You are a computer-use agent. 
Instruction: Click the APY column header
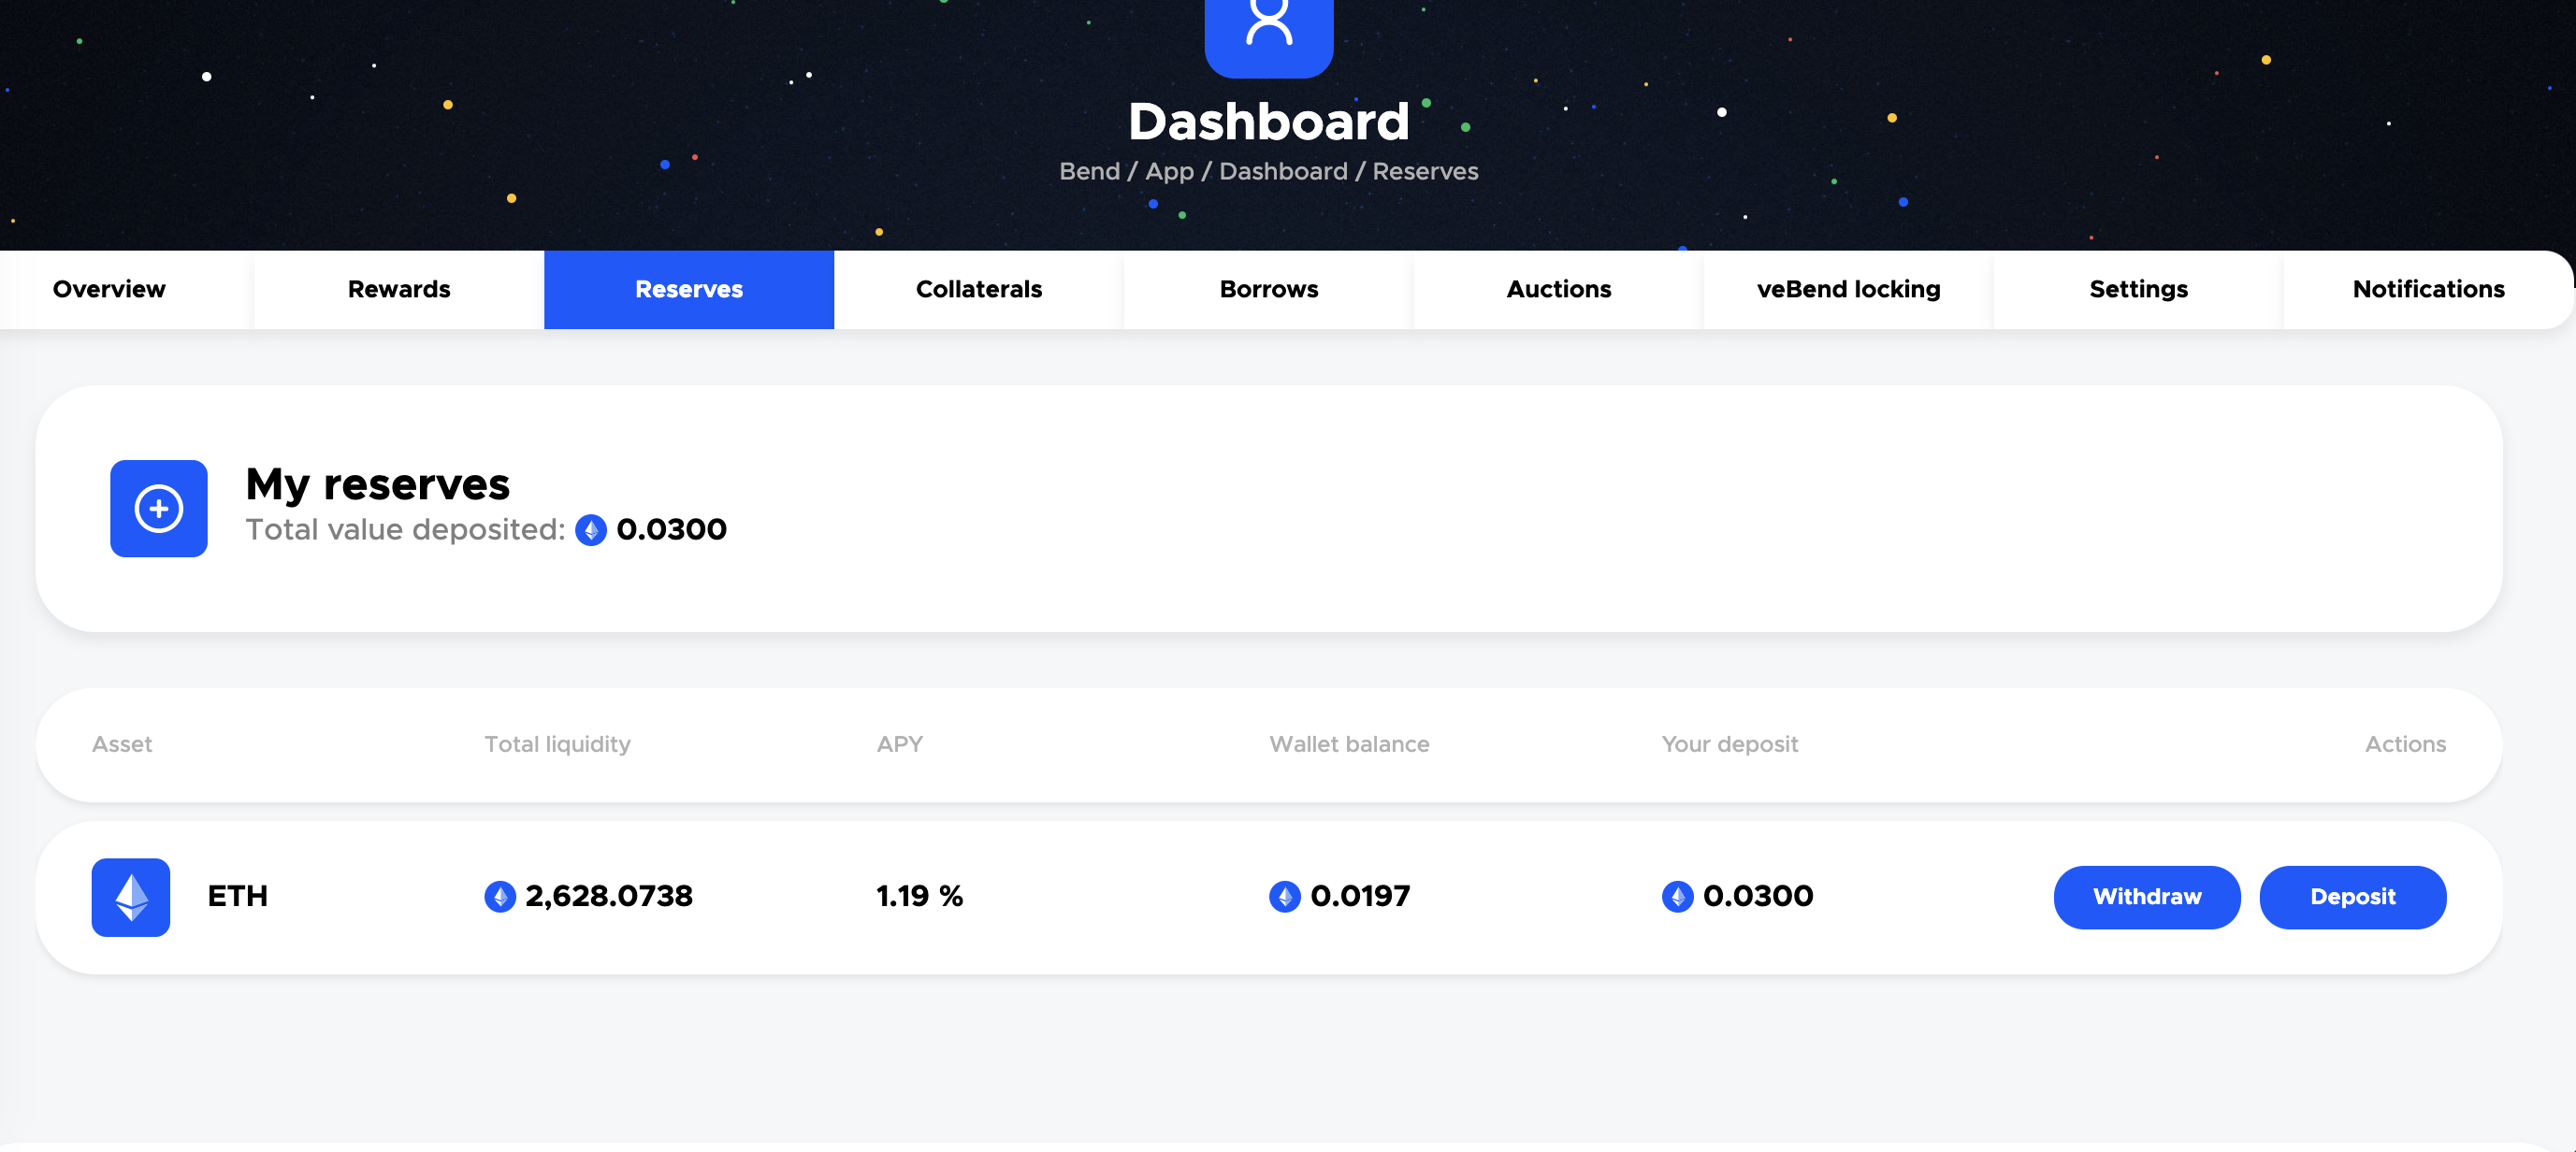[899, 744]
